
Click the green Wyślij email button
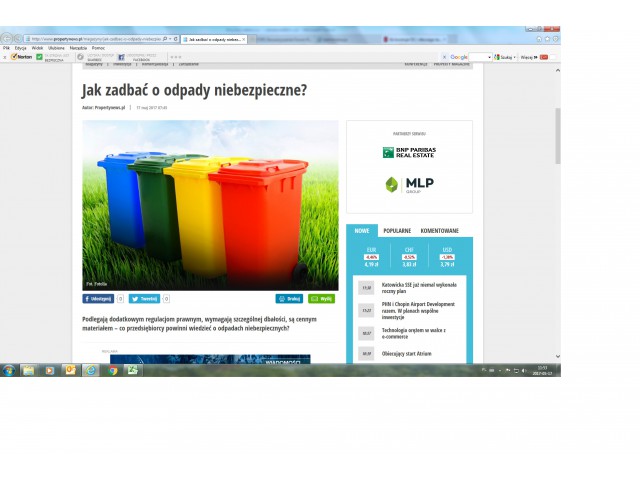pyautogui.click(x=321, y=298)
